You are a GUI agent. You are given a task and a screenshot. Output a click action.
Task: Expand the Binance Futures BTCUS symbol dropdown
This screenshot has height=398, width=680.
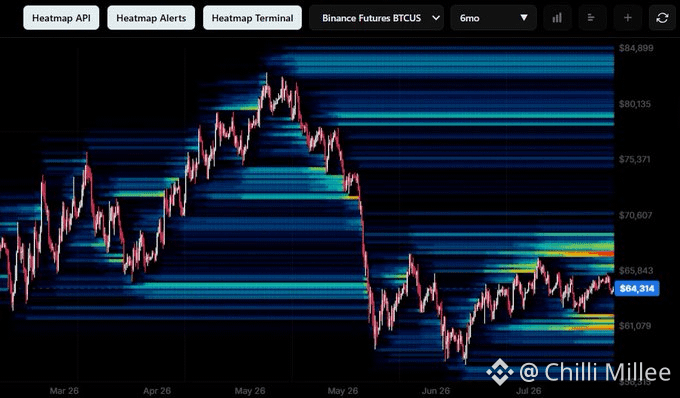(376, 18)
